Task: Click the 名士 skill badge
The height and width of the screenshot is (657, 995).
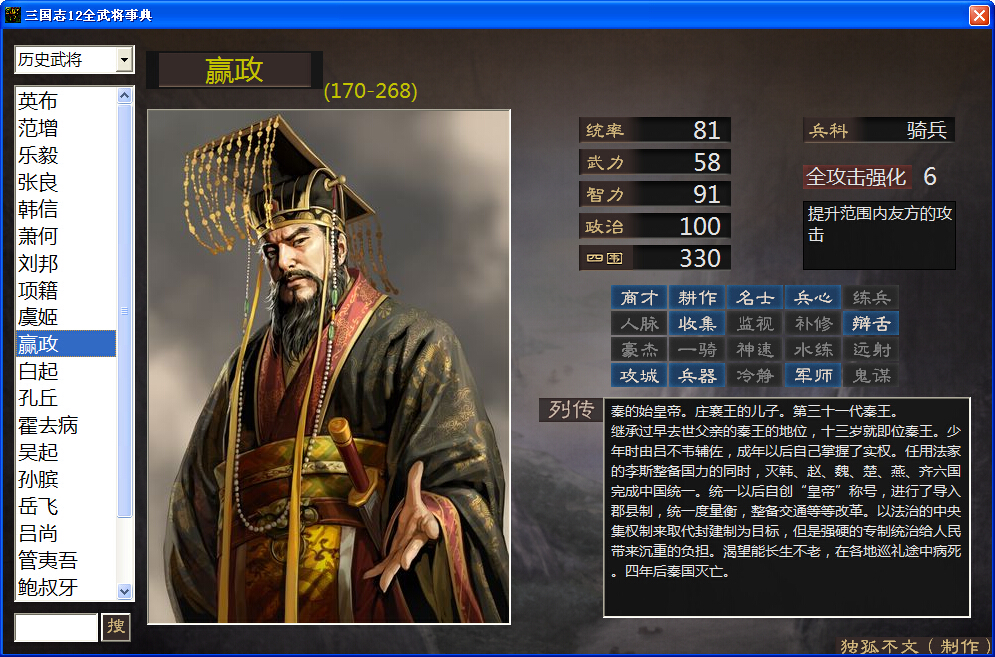Action: point(755,298)
